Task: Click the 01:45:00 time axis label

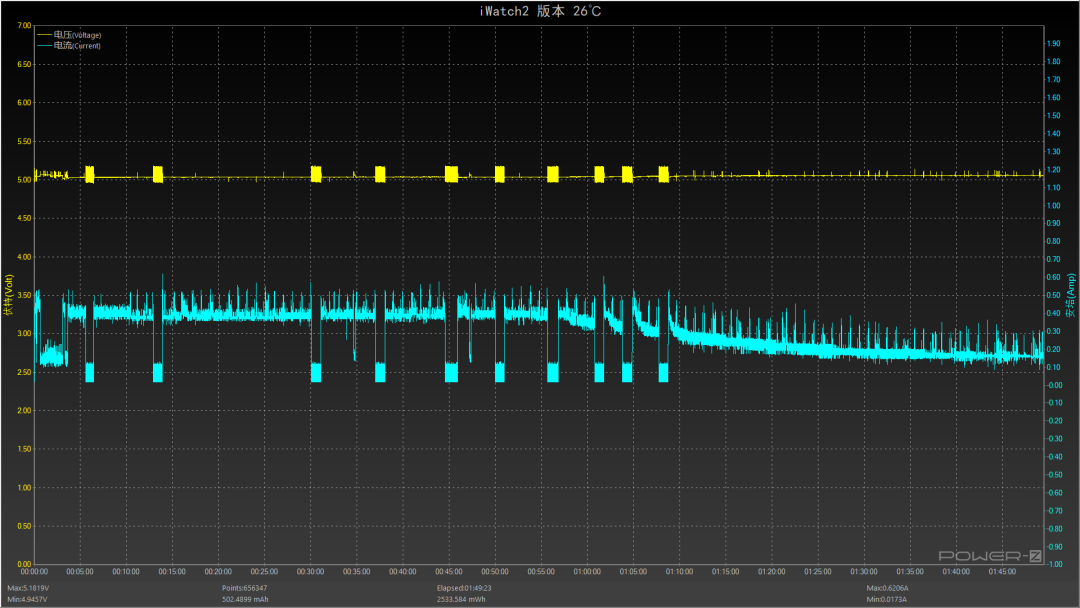Action: (1003, 572)
